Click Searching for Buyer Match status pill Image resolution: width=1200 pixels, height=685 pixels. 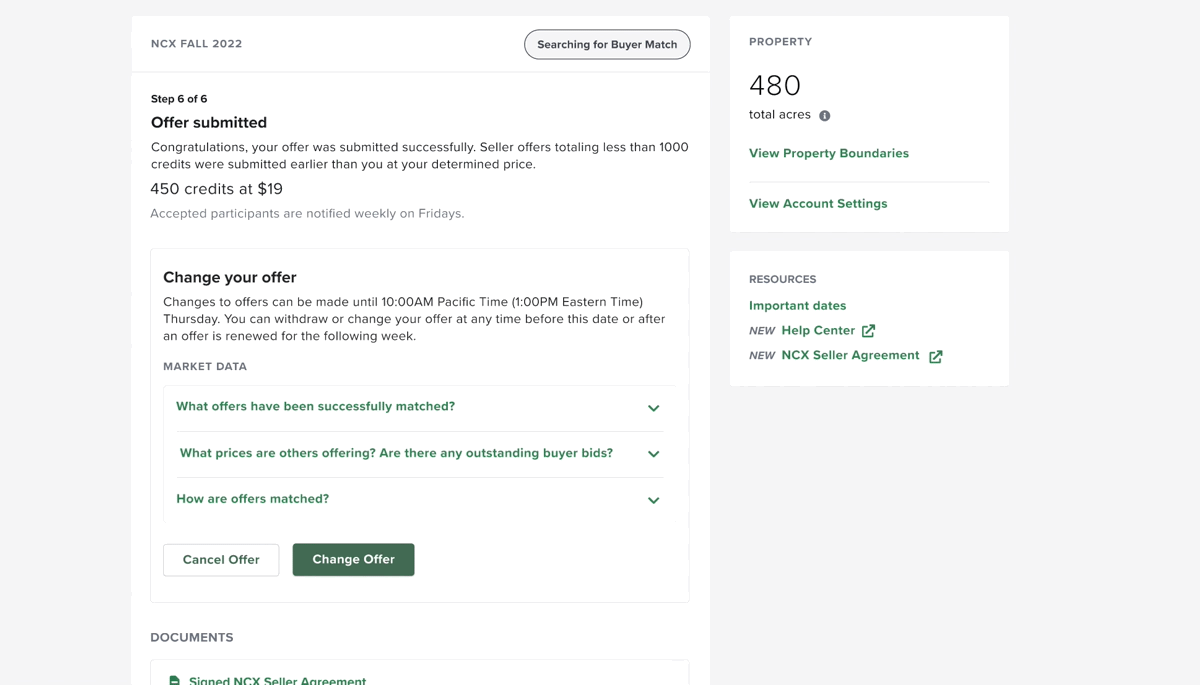[607, 44]
